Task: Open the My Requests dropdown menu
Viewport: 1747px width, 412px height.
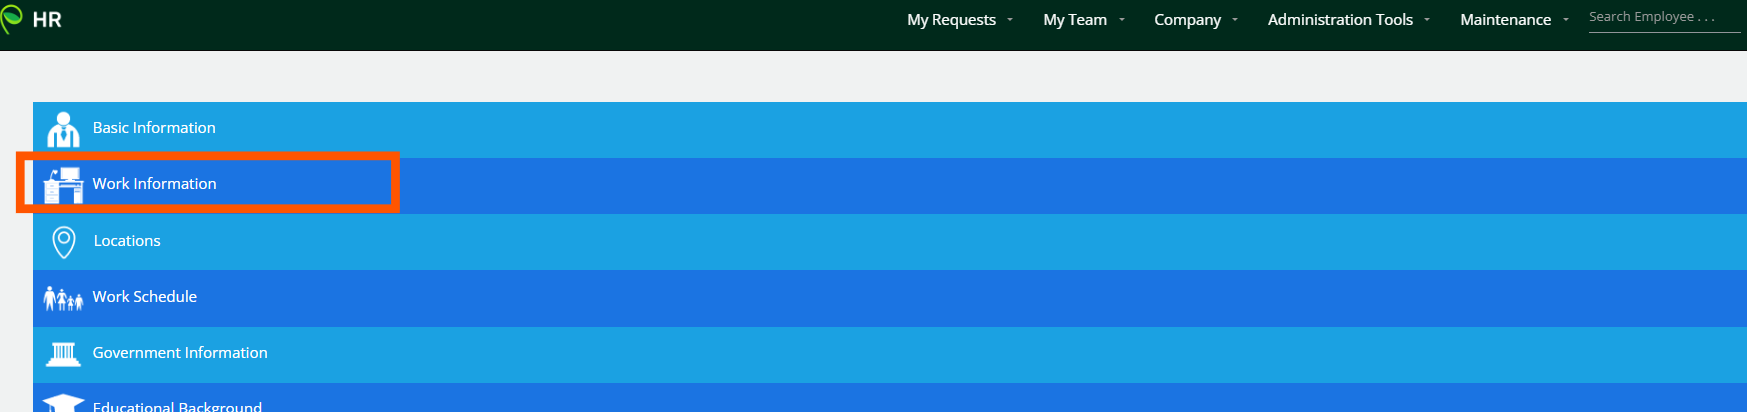Action: click(x=959, y=20)
